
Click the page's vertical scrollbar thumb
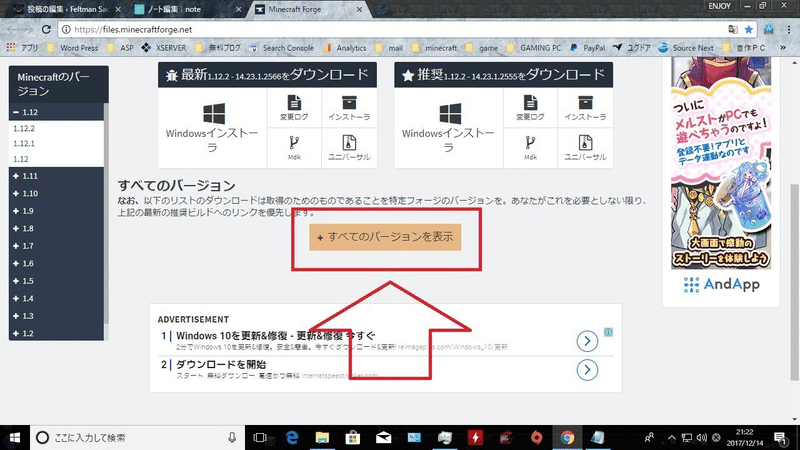794,282
